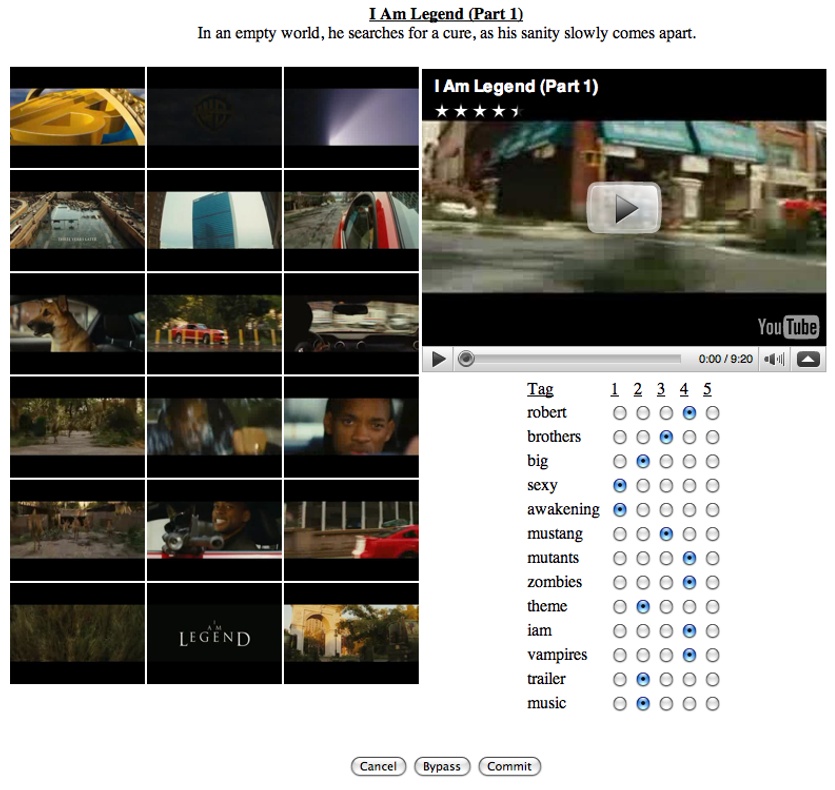
Task: Open the YouTube logo link in the player
Action: (787, 326)
